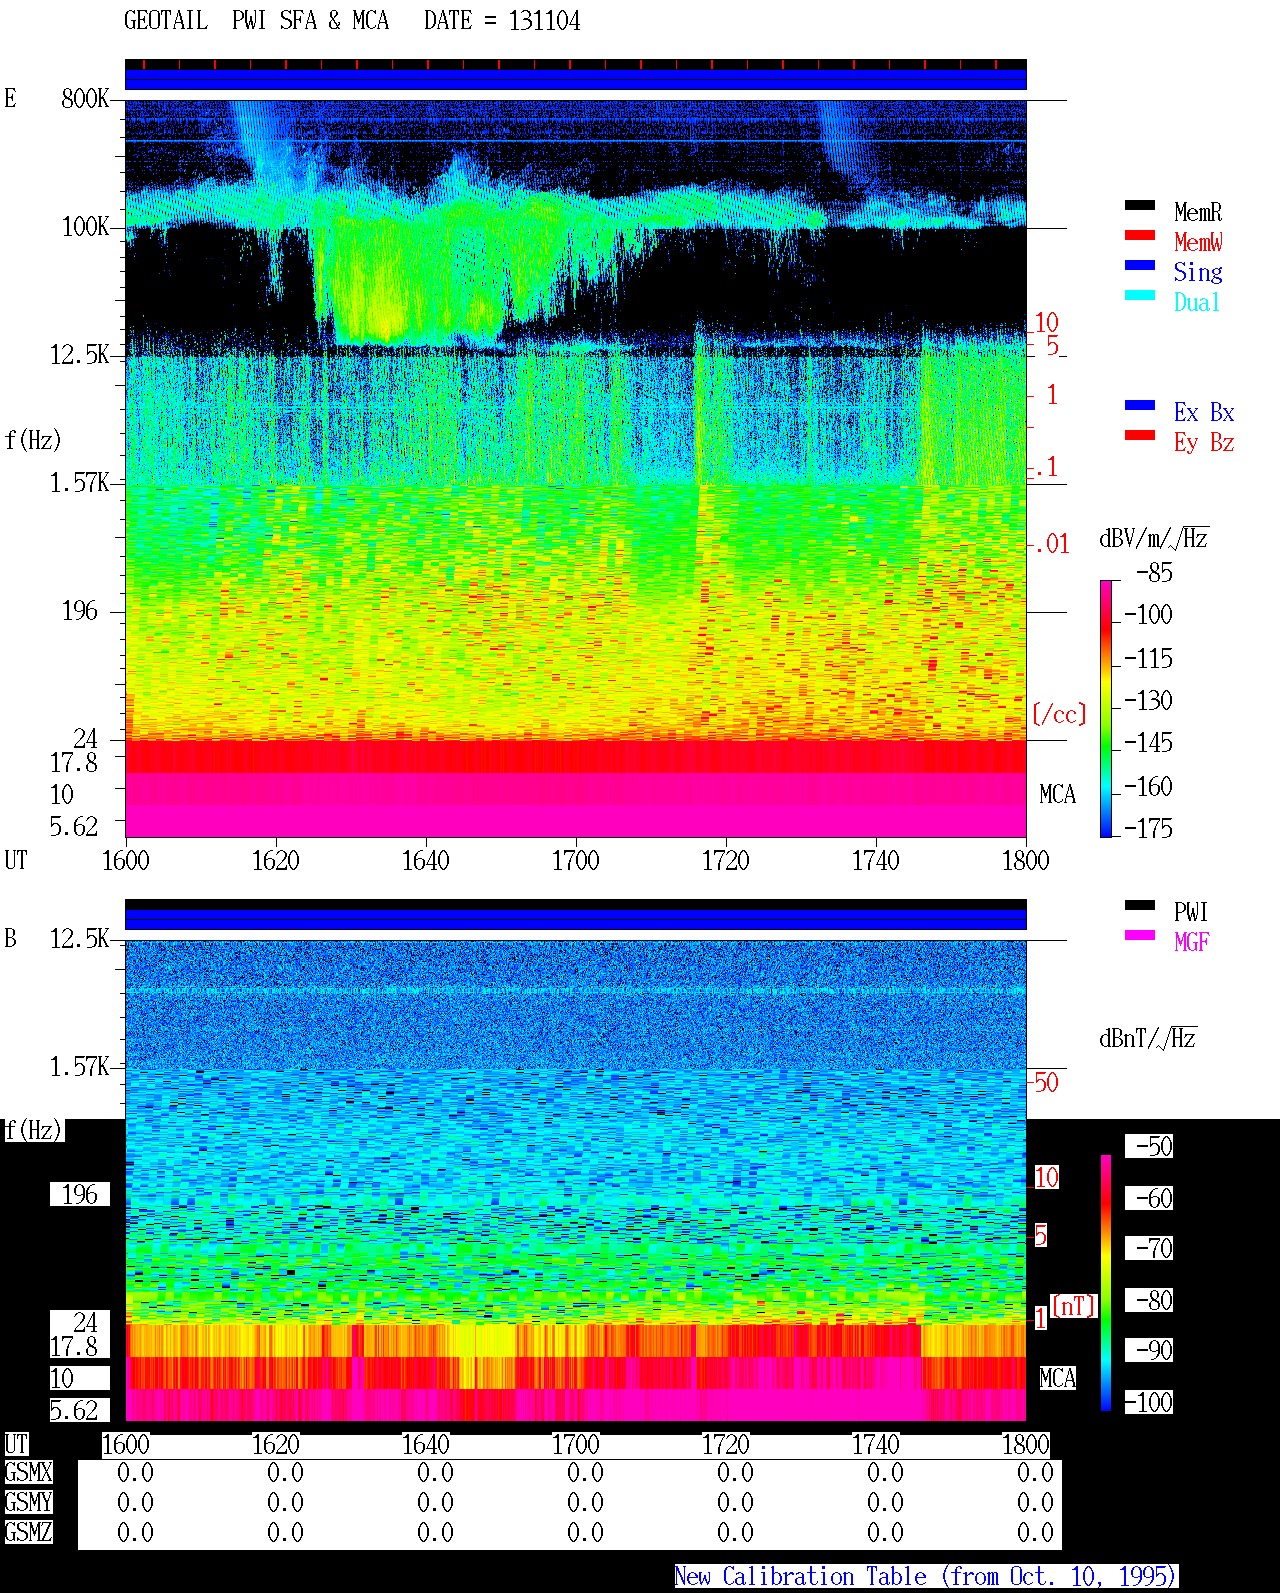
Task: Click the 100K frequency axis label
Action: tap(84, 227)
